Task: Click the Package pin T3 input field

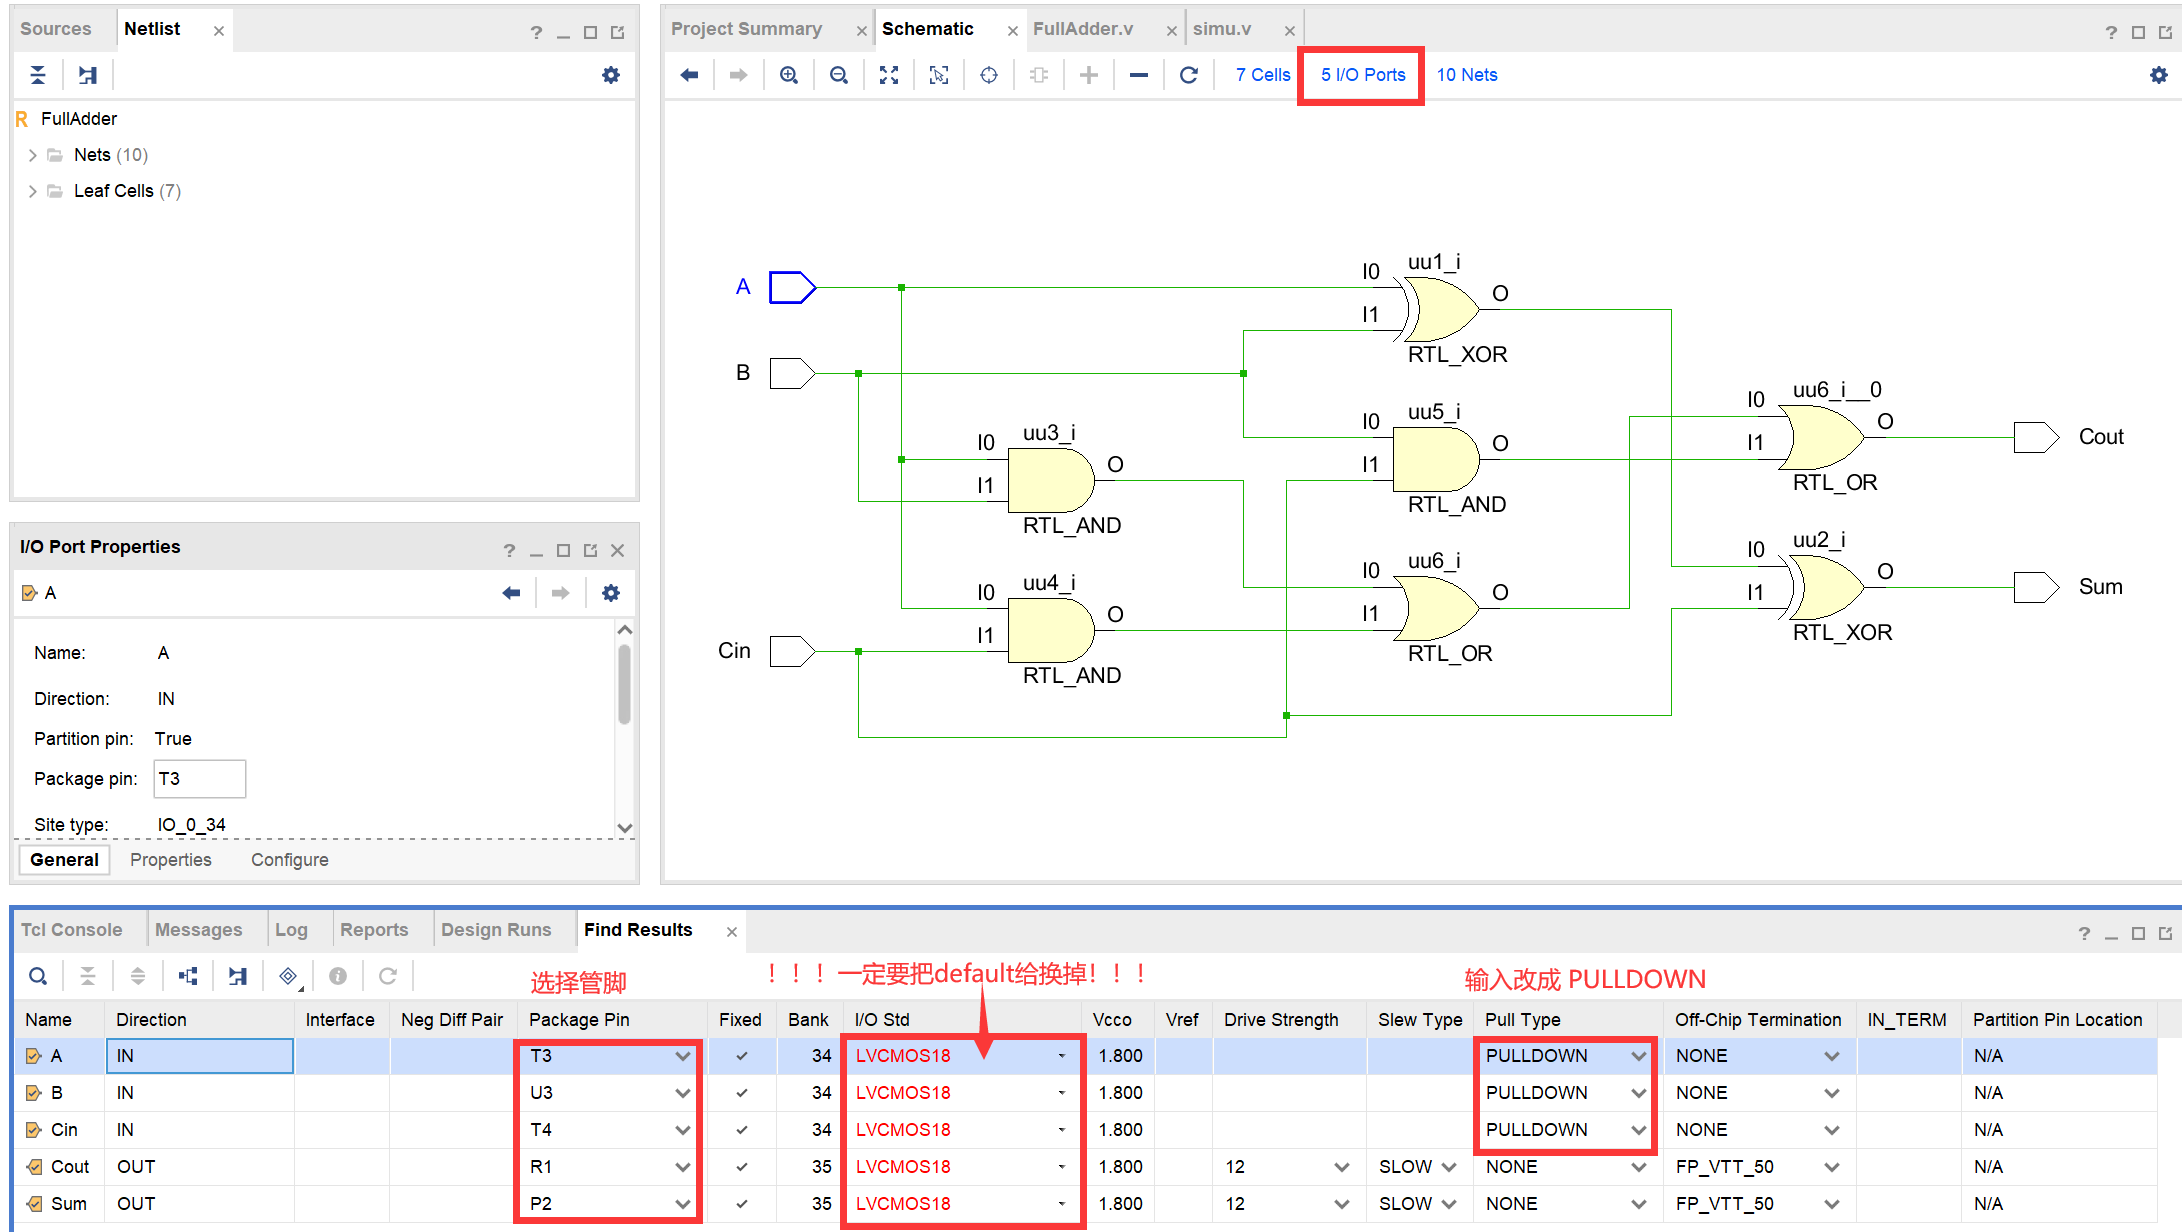Action: 199,779
